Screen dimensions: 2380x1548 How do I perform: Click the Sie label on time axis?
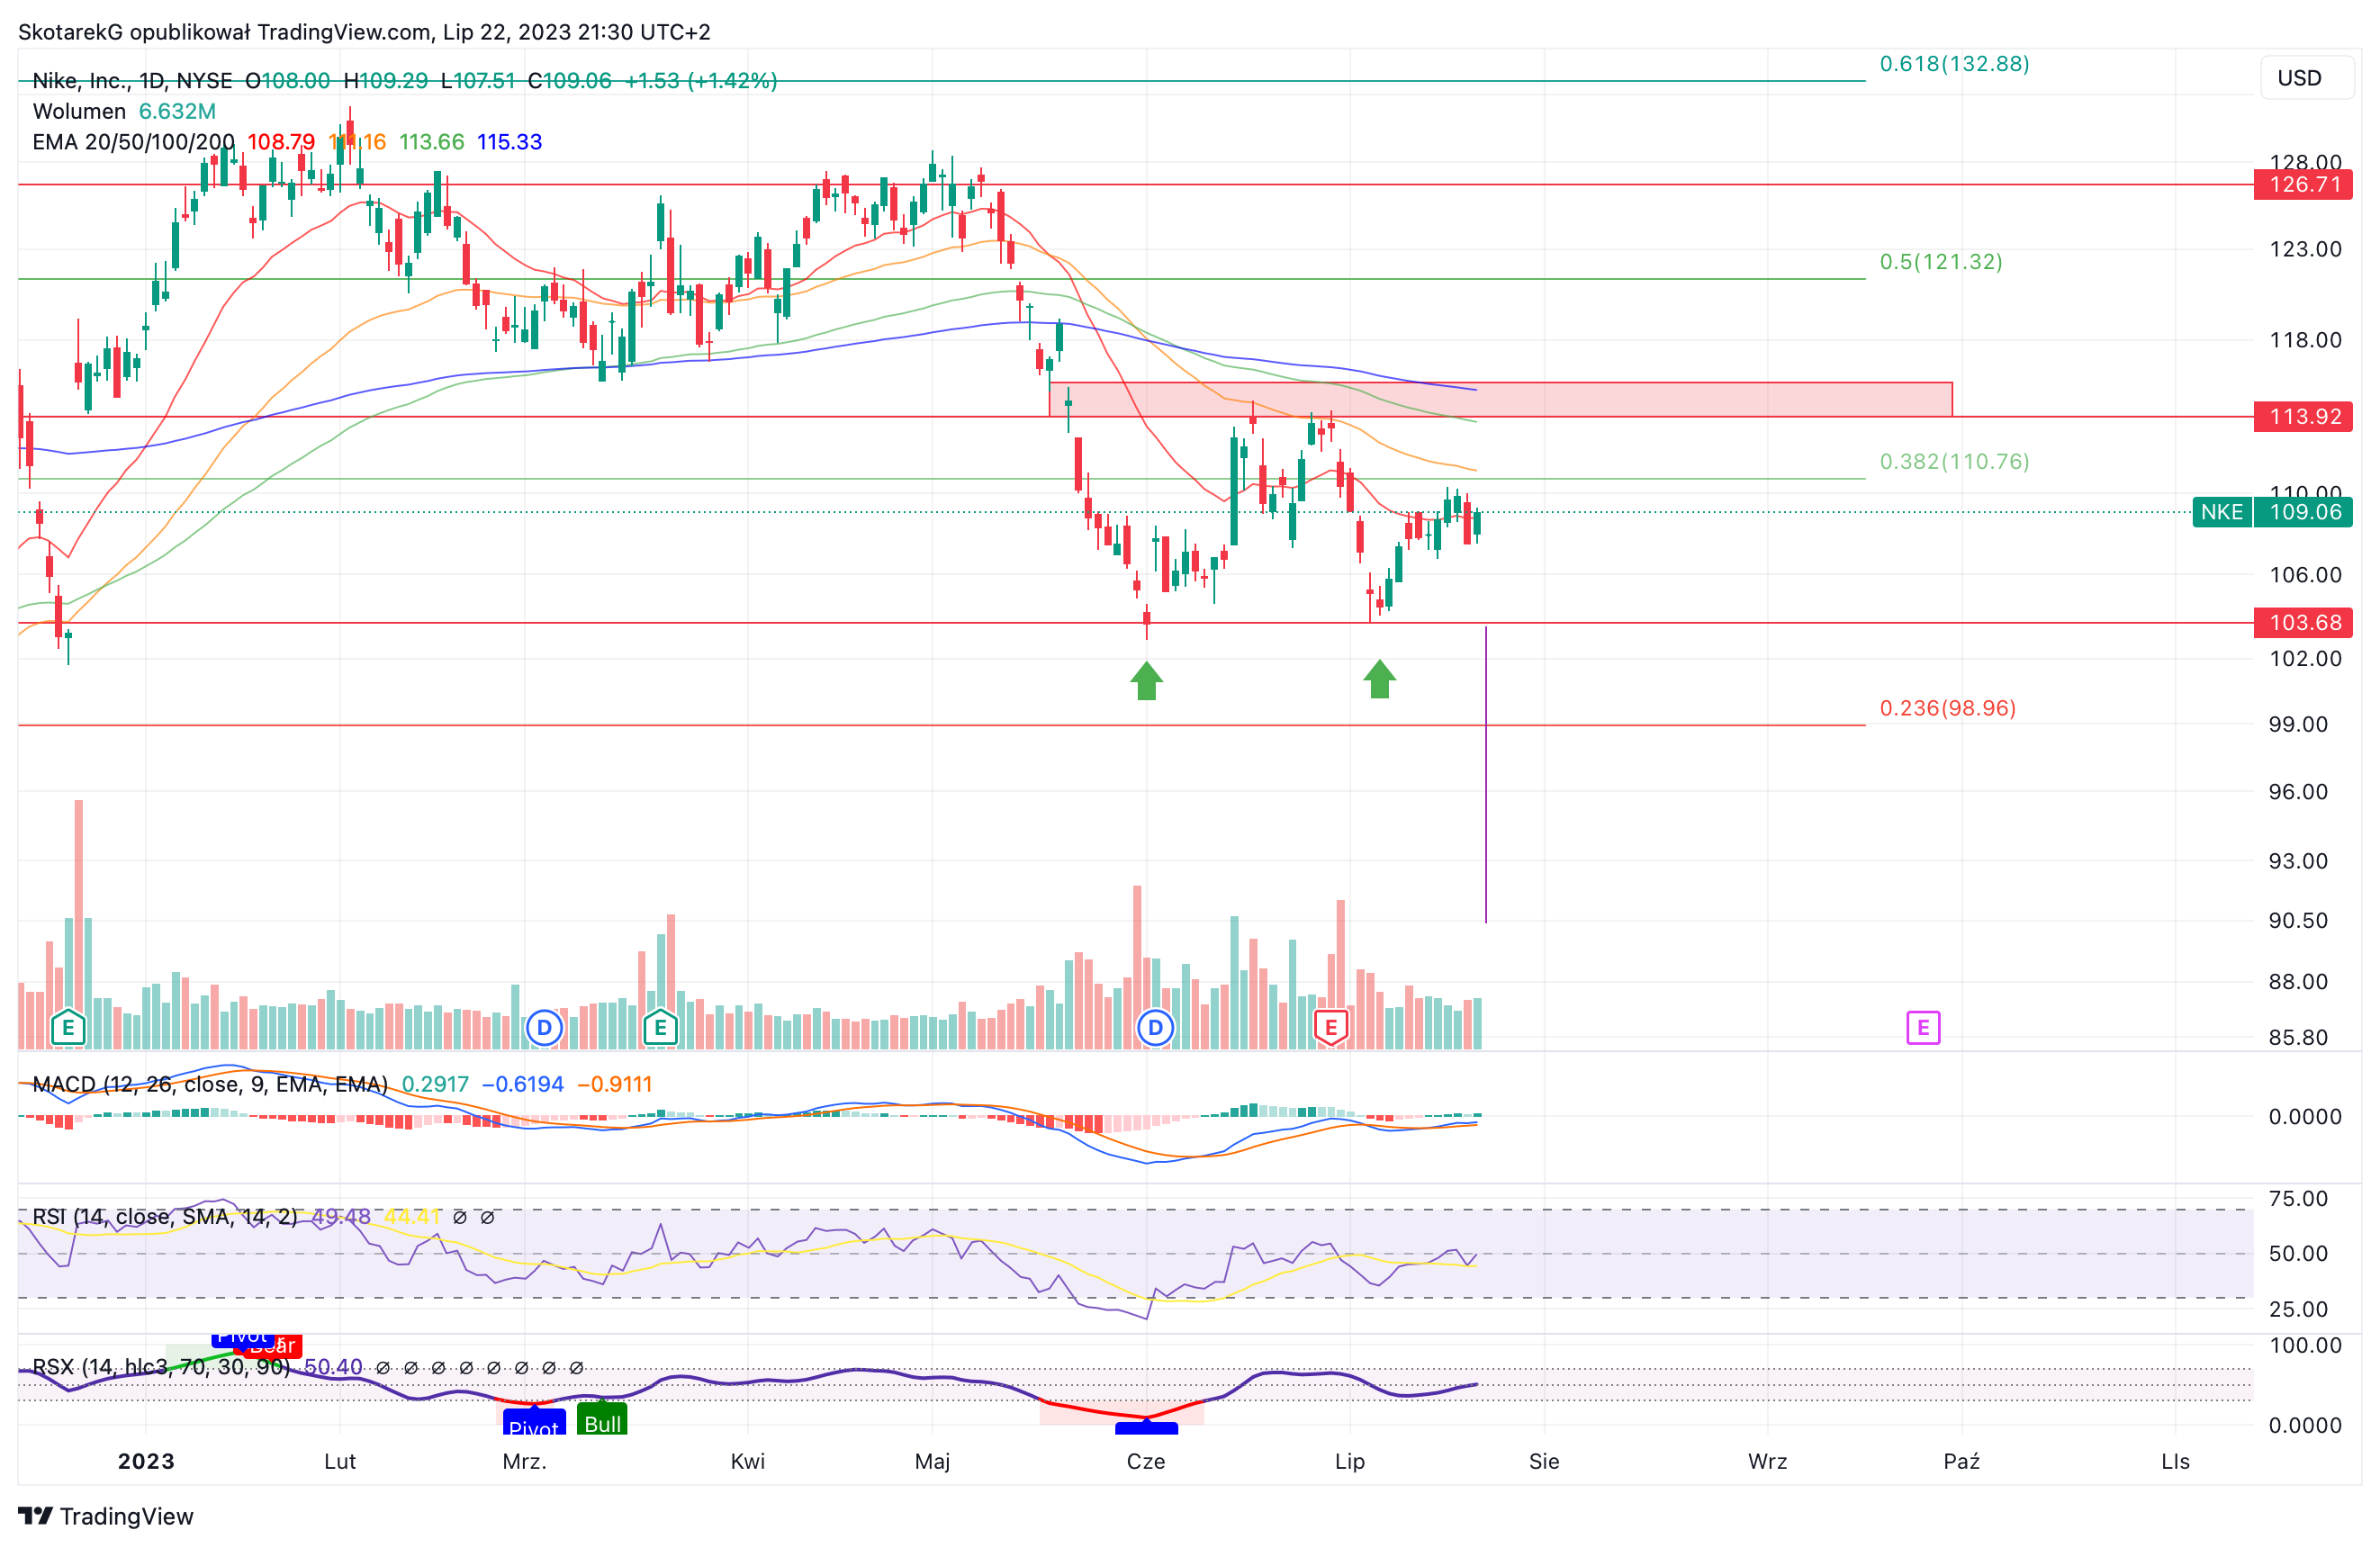(x=1544, y=1461)
